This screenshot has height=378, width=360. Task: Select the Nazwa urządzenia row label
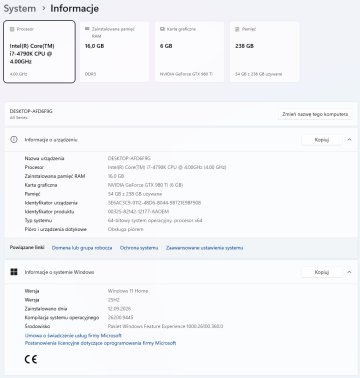44,158
